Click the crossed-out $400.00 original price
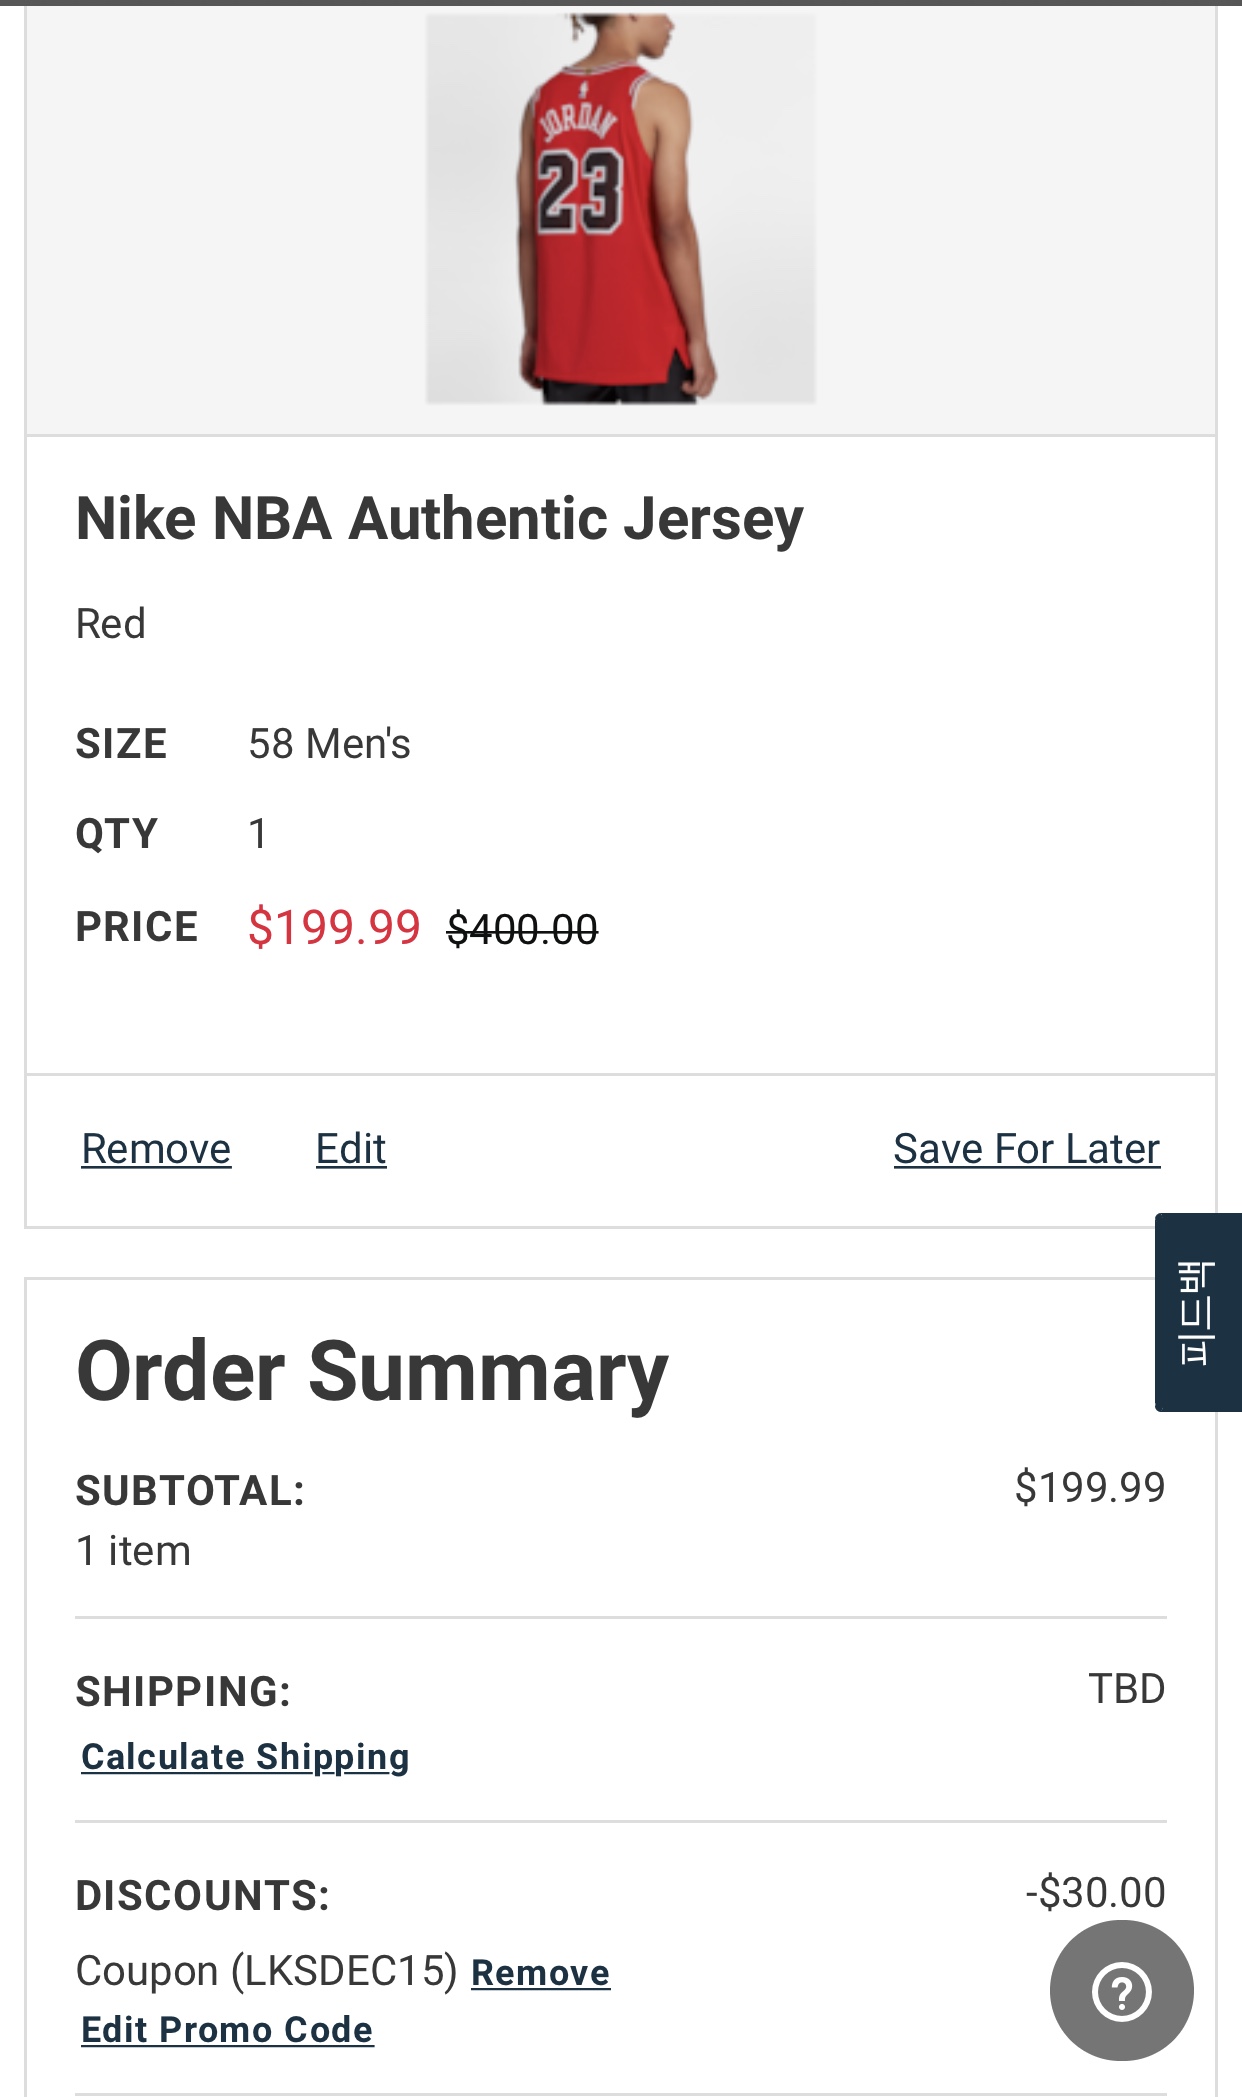Image resolution: width=1242 pixels, height=2097 pixels. 522,929
